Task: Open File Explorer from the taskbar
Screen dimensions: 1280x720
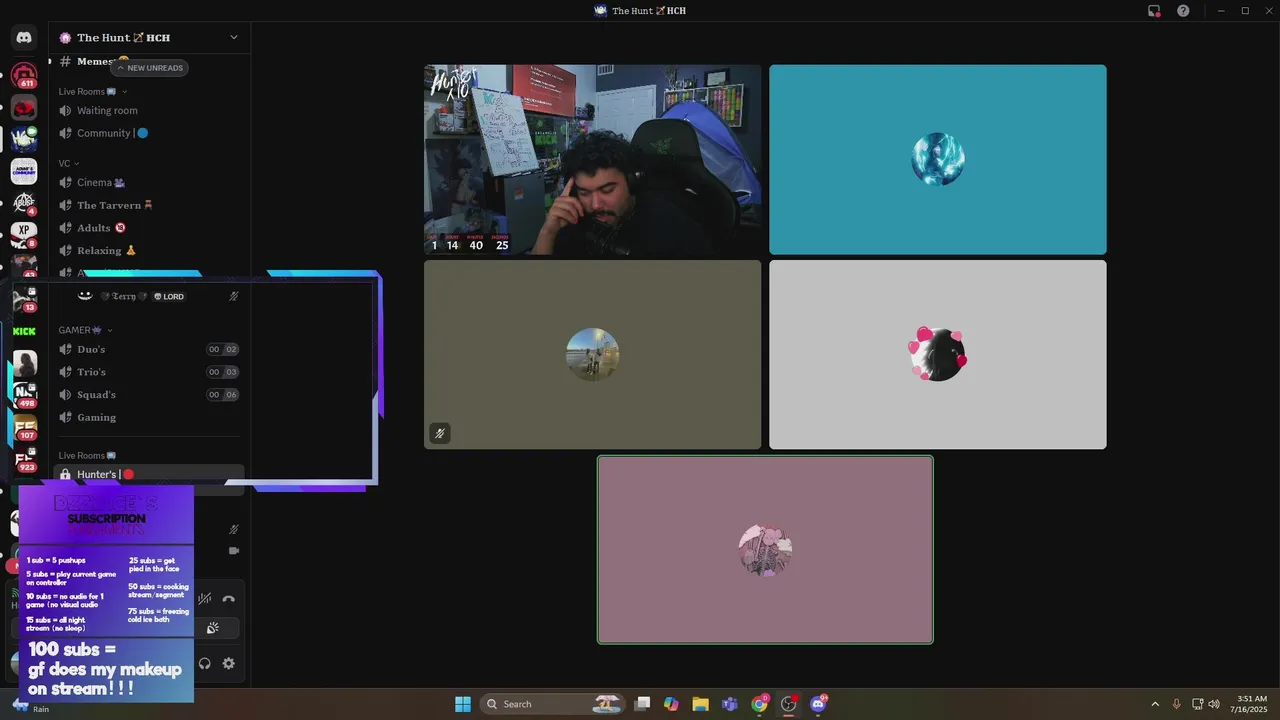Action: coord(700,704)
